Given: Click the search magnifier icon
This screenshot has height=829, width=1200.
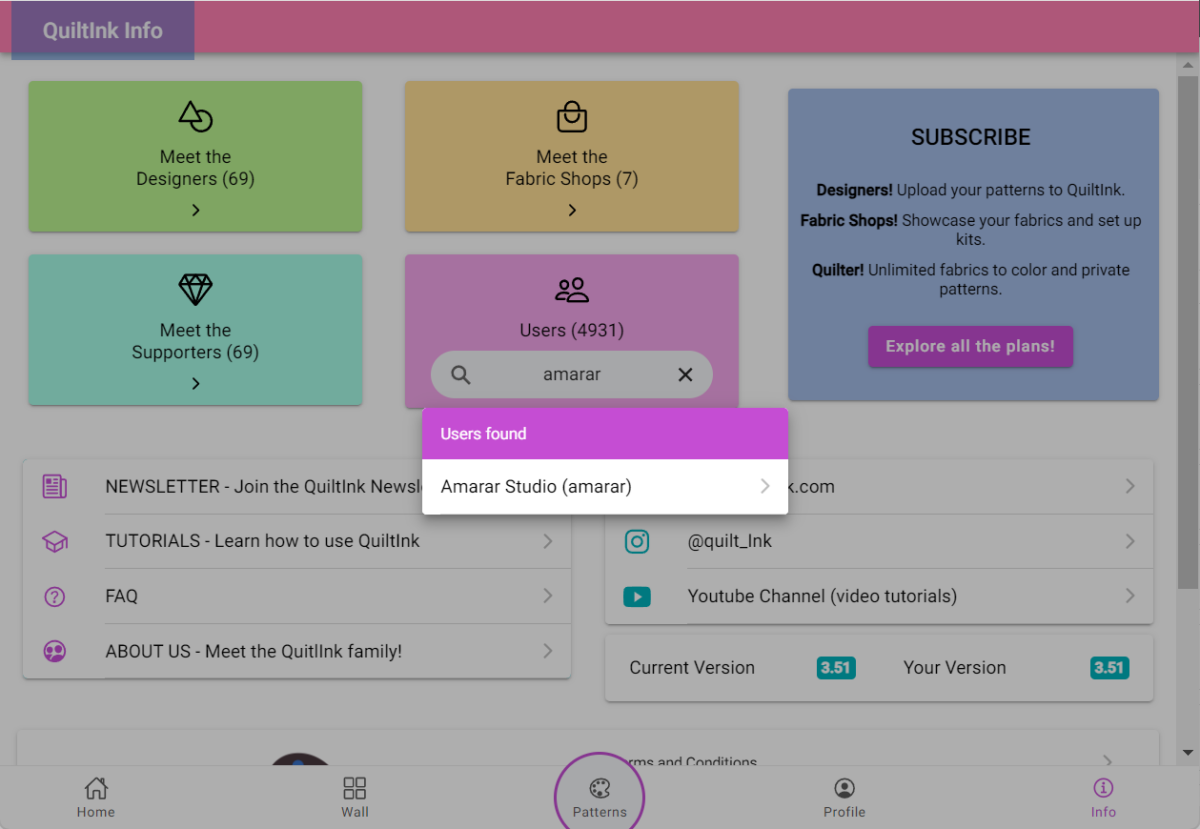Looking at the screenshot, I should point(460,375).
